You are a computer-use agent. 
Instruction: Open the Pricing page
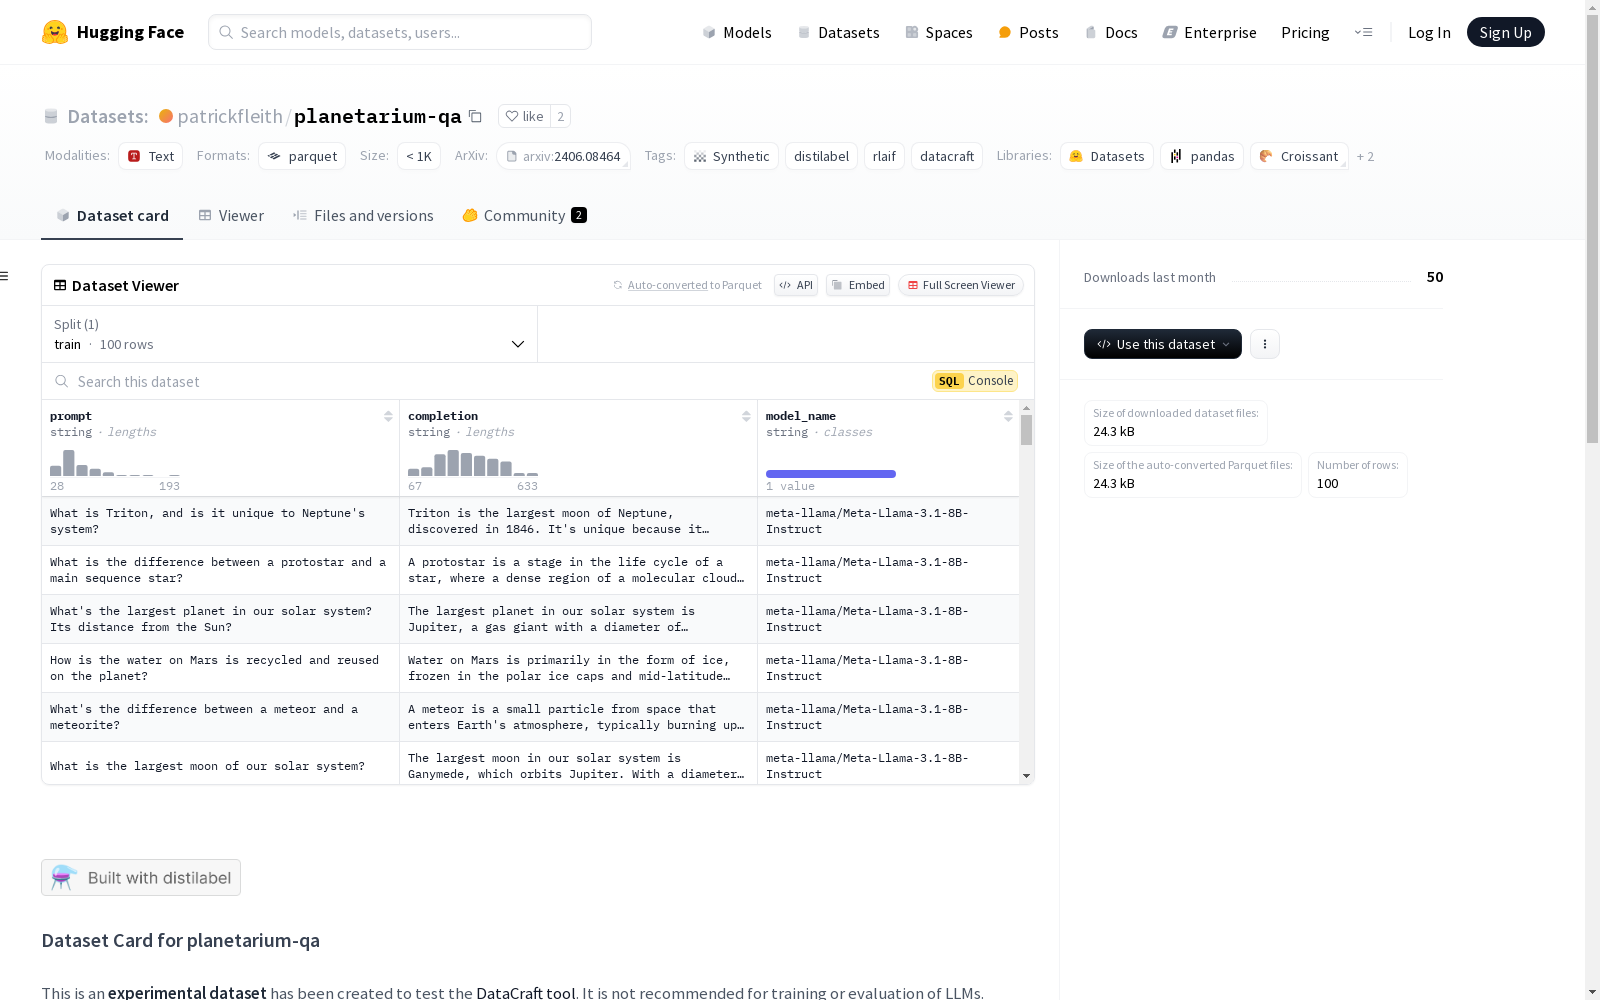click(x=1305, y=32)
